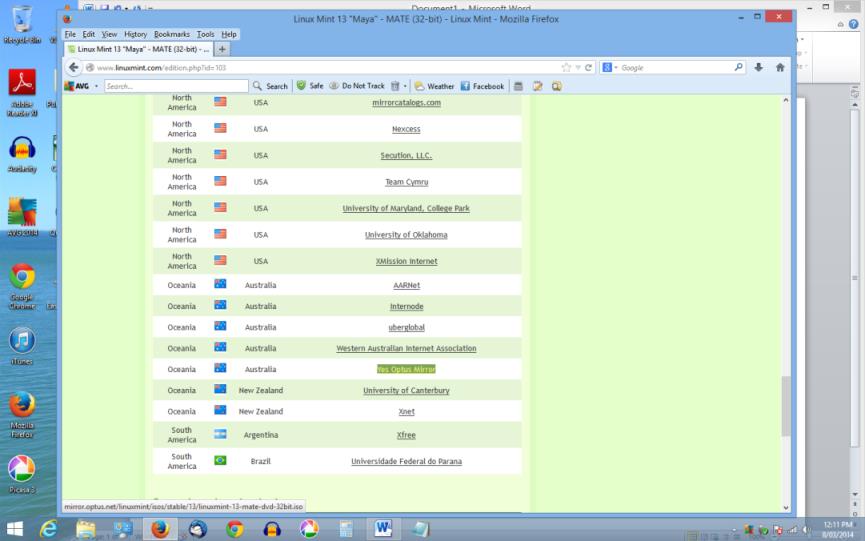Screen dimensions: 865x541
Task: Click the AVG Safe shield indicator
Action: 310,86
